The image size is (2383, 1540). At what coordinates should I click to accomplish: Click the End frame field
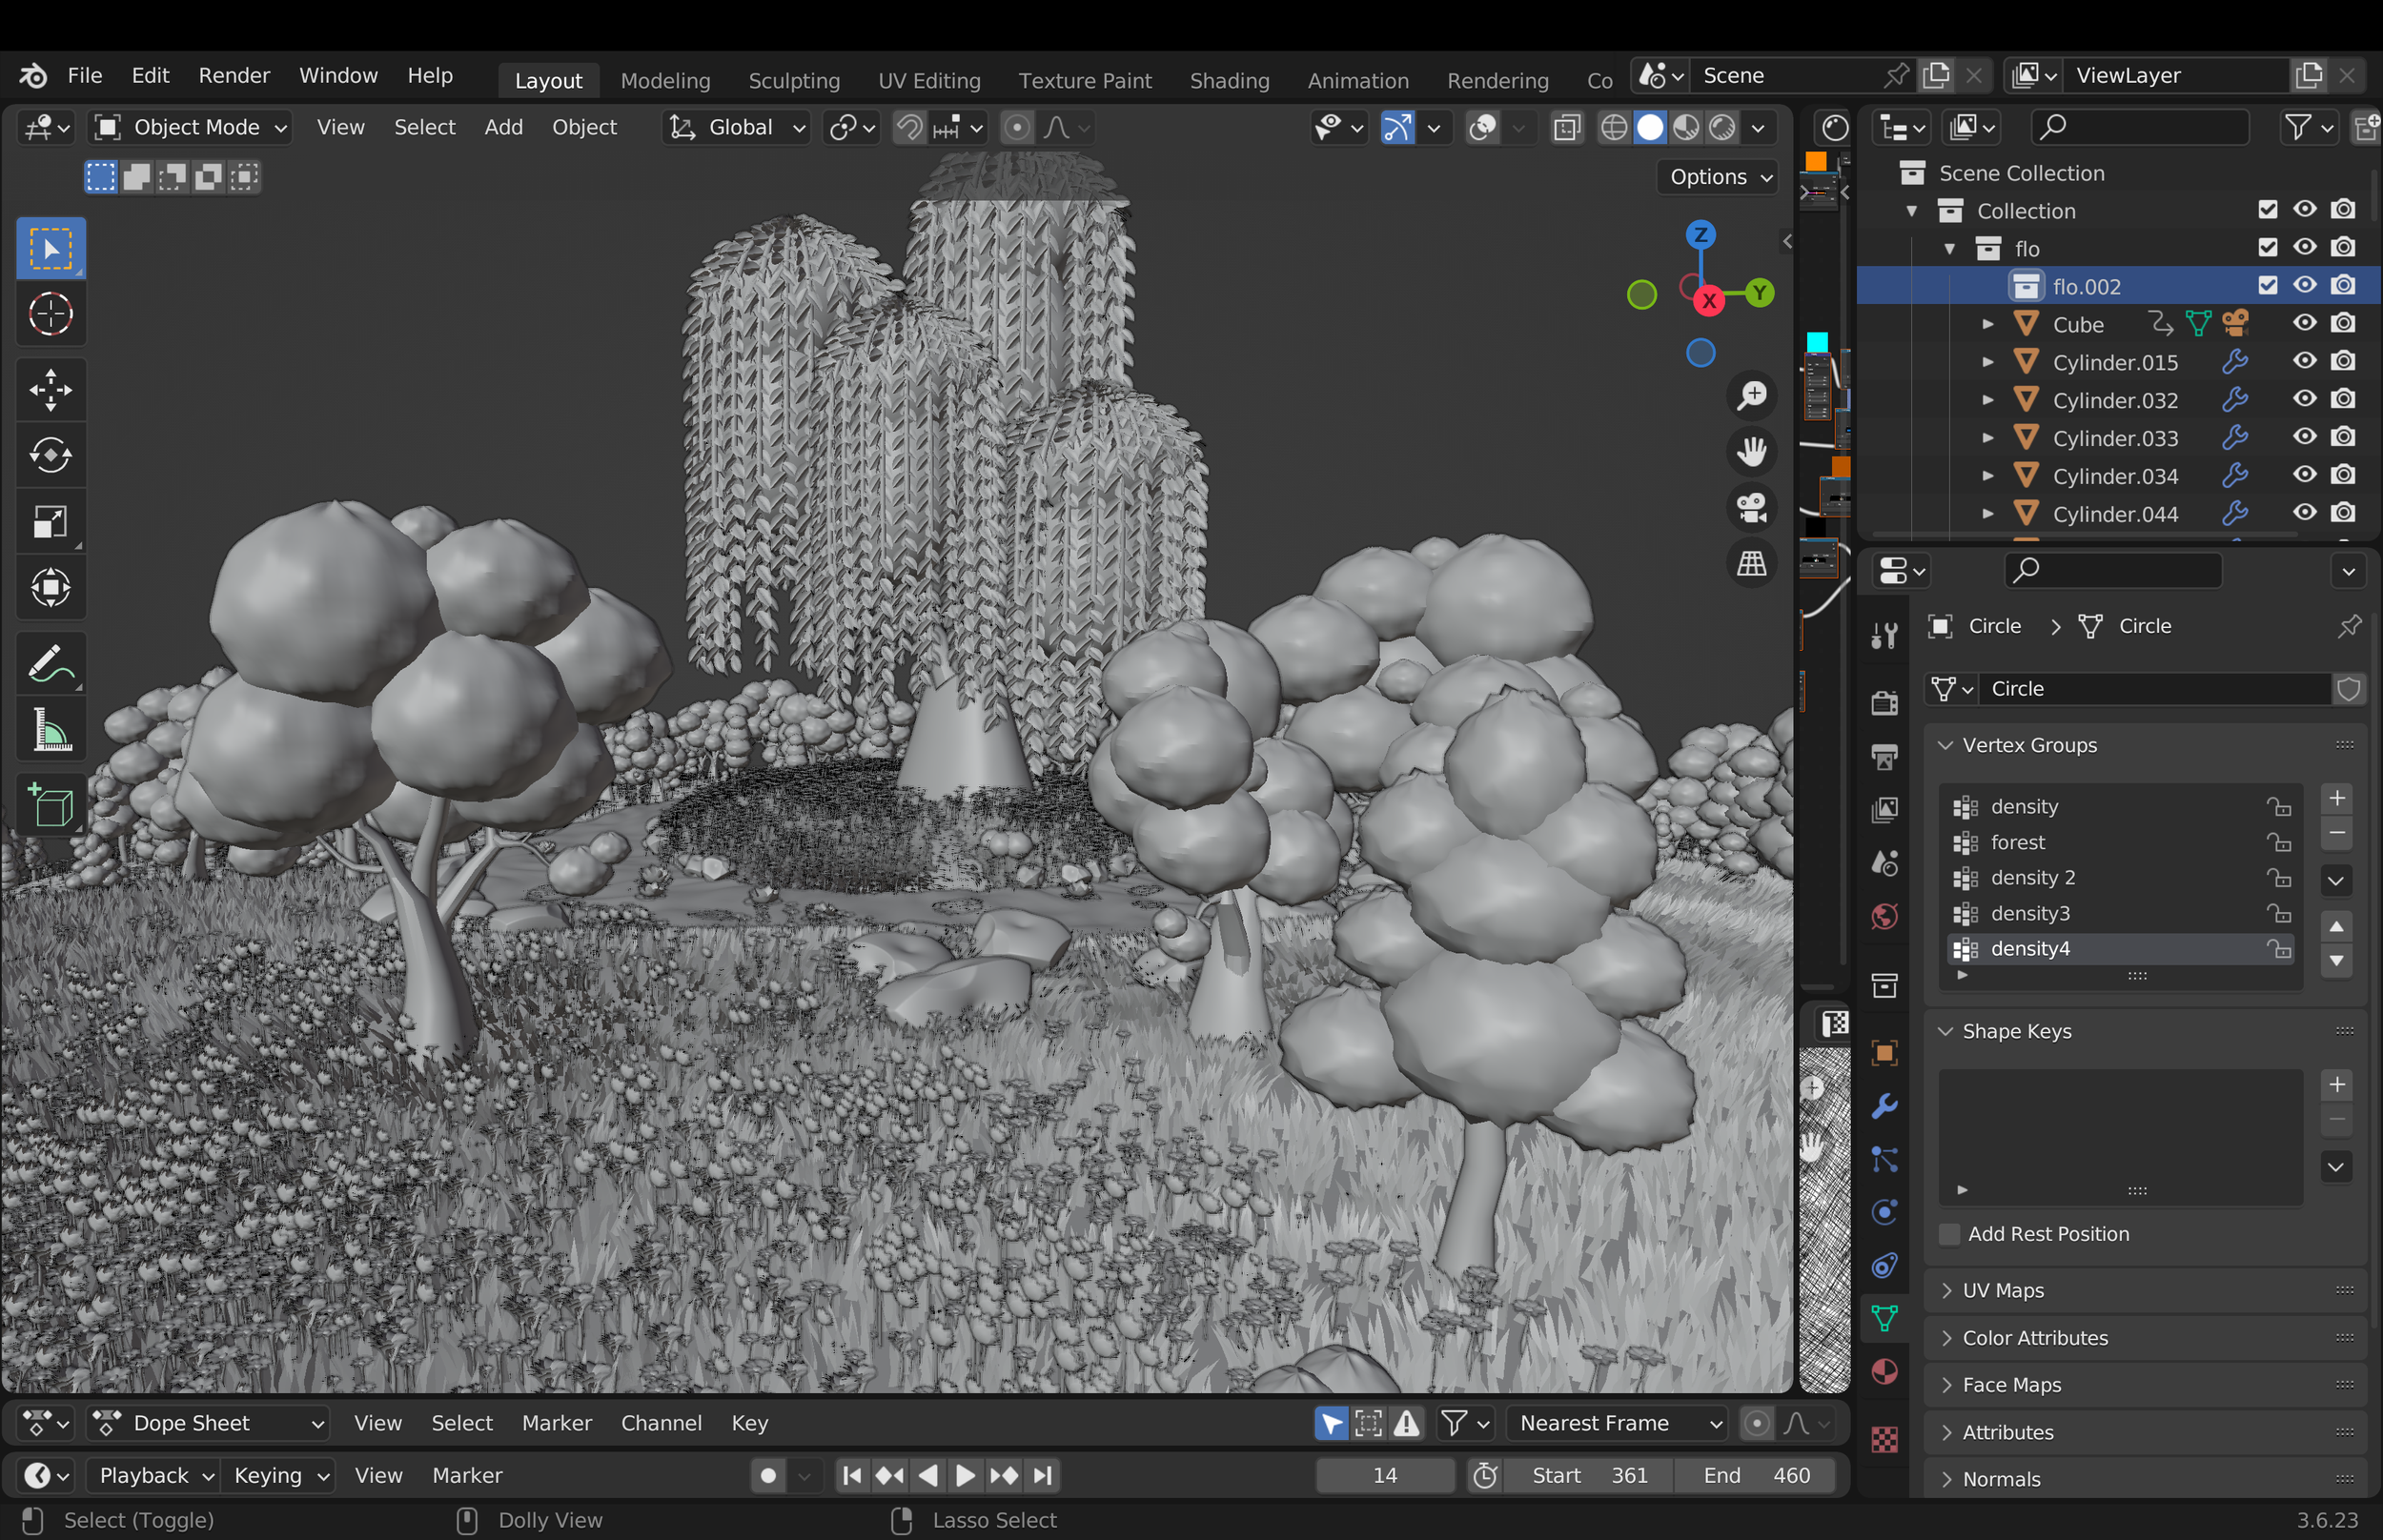click(x=1755, y=1475)
